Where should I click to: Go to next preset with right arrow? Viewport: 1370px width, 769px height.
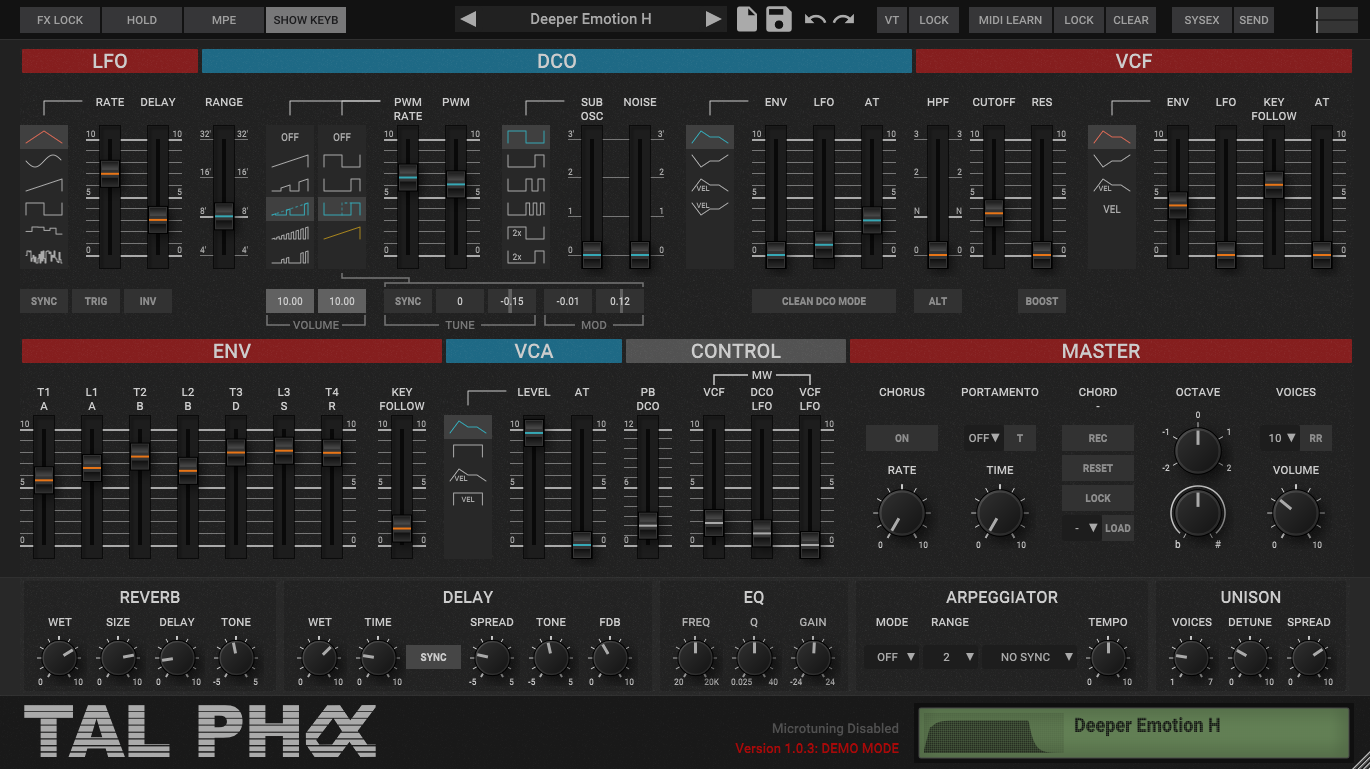coord(713,19)
